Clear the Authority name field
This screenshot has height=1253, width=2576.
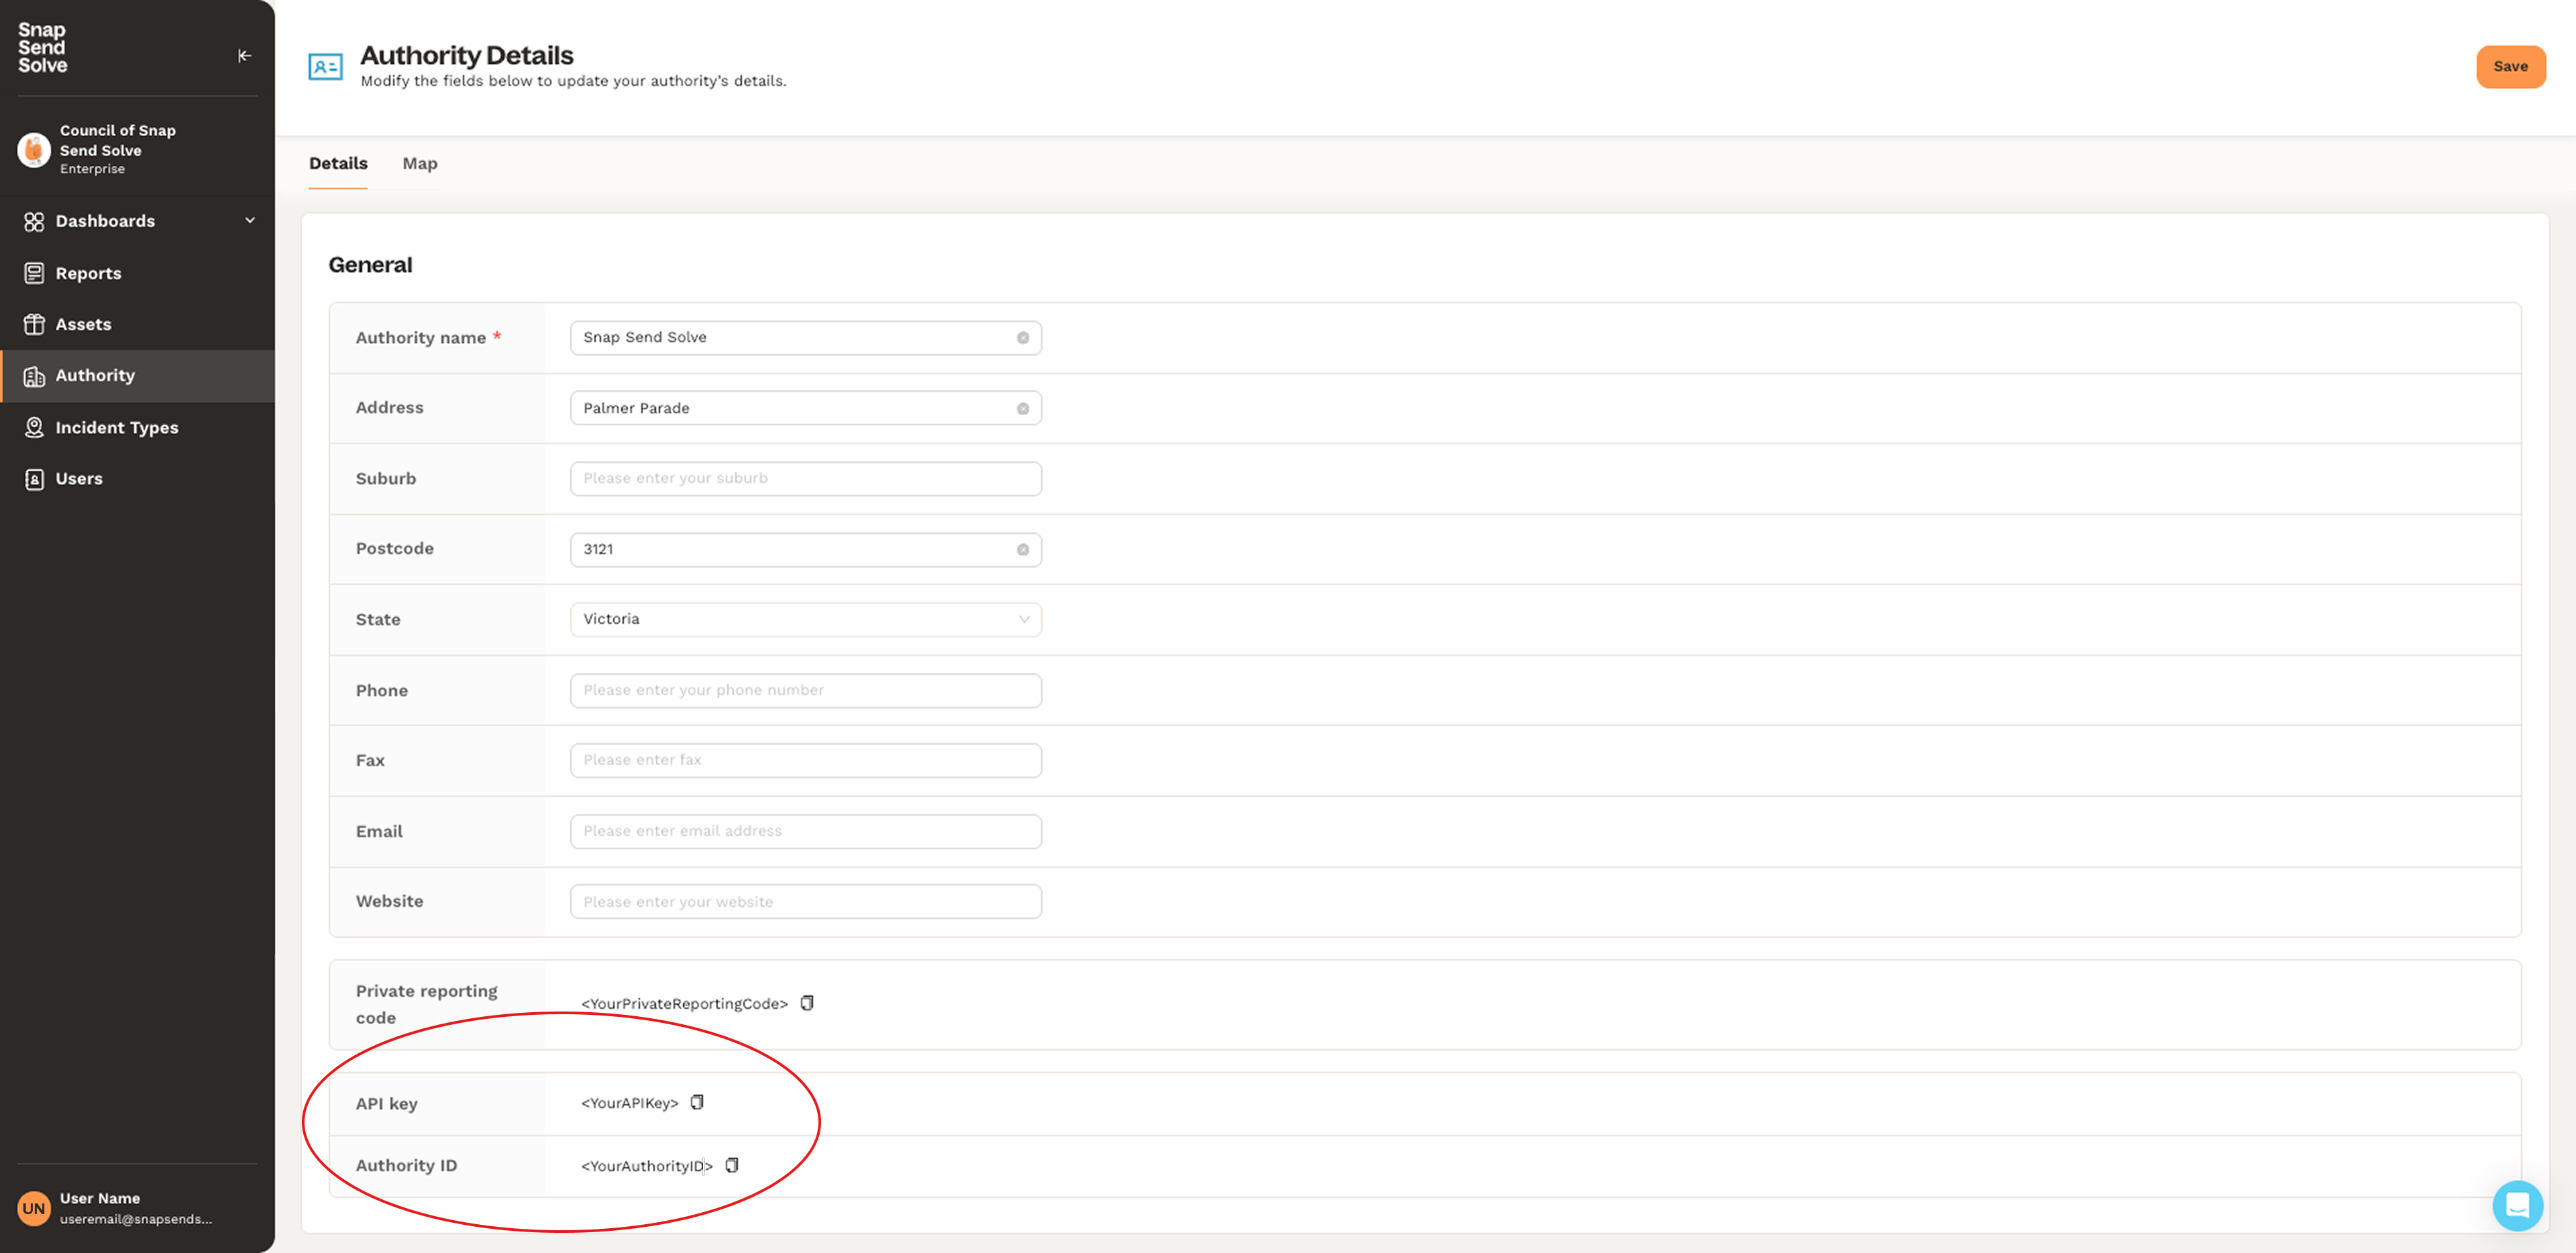(x=1022, y=338)
